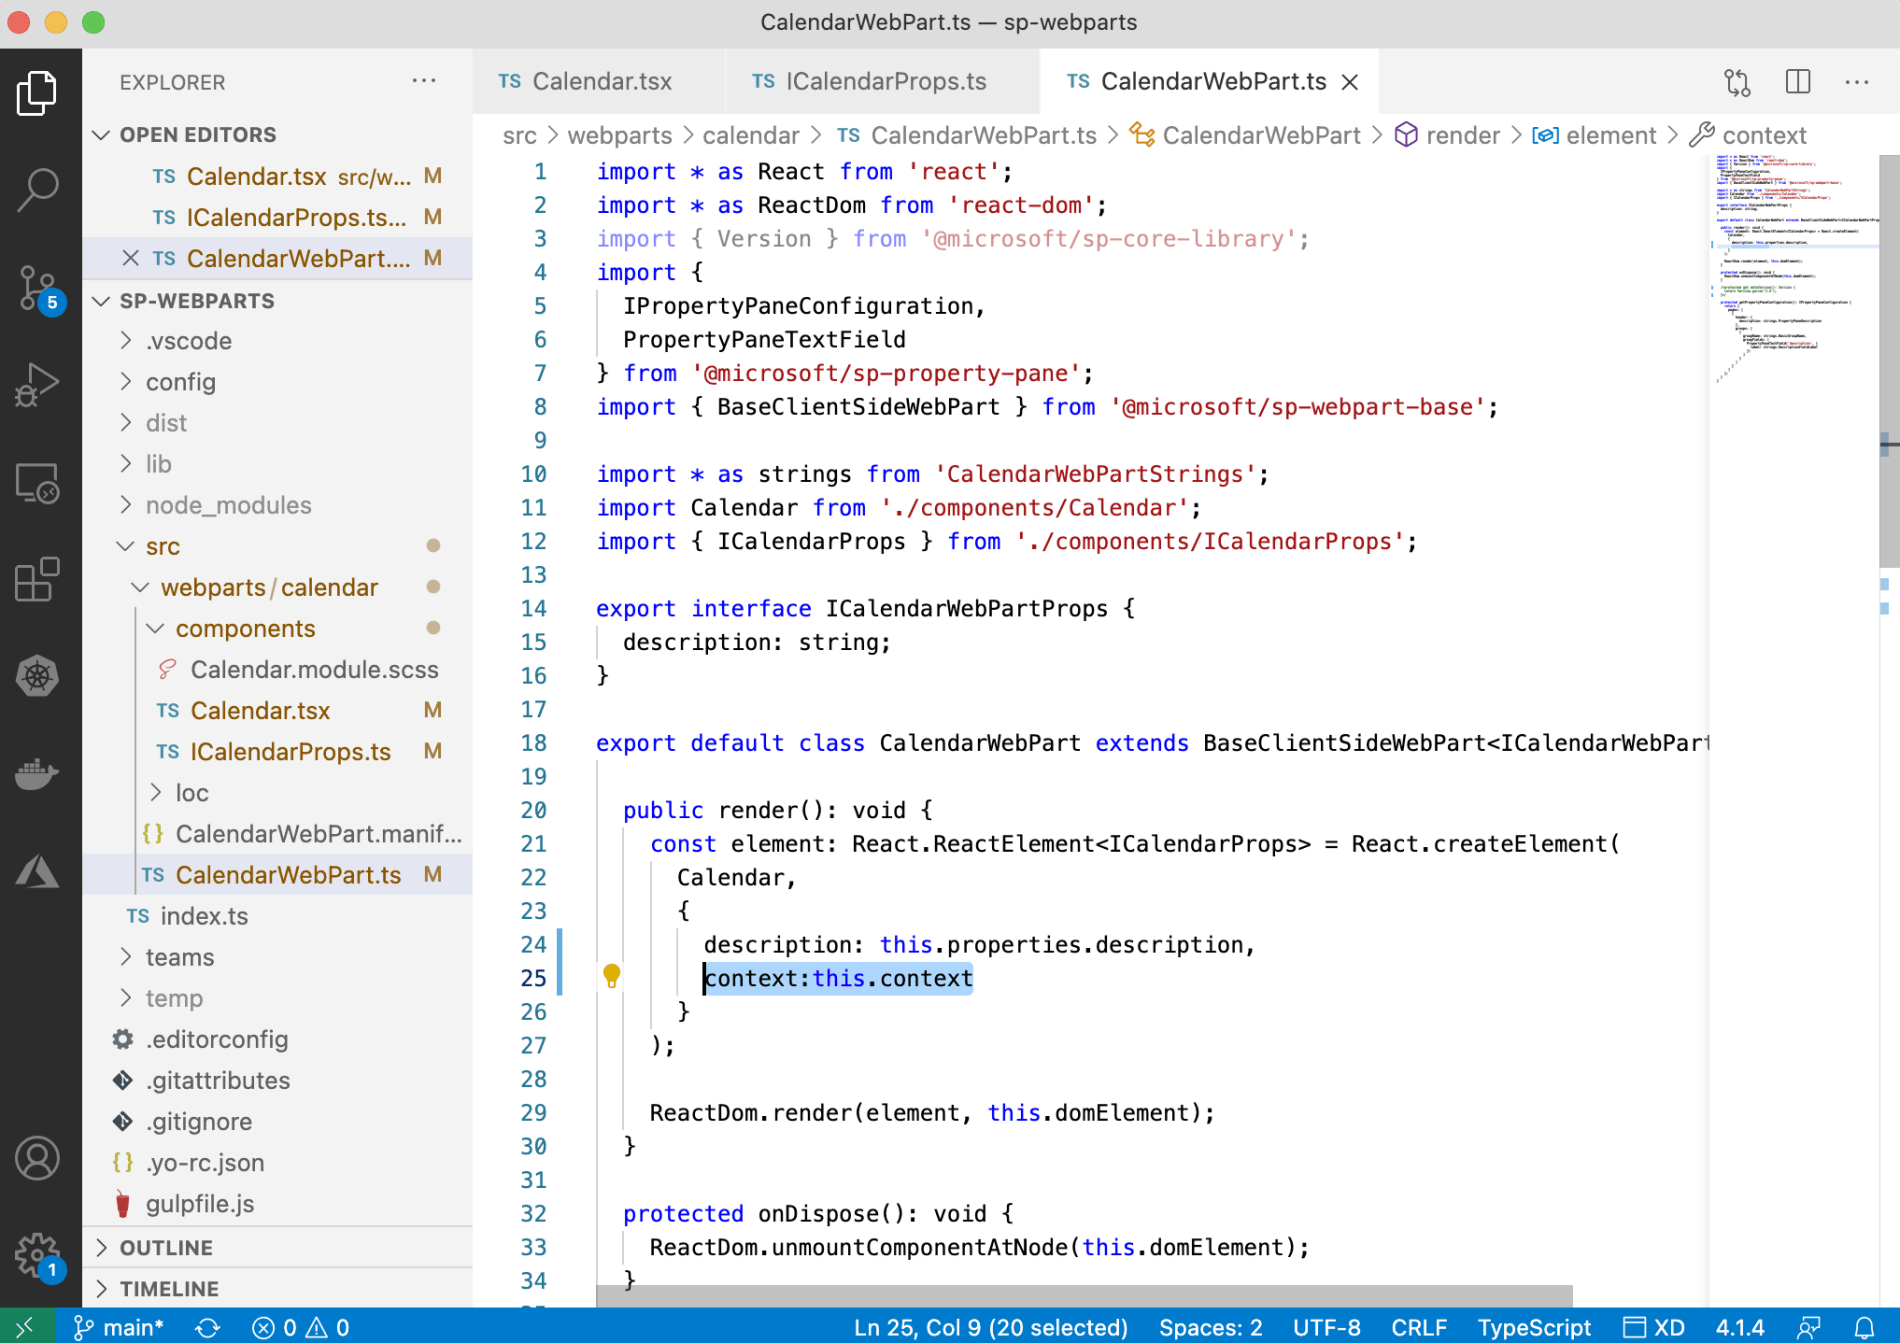This screenshot has width=1900, height=1343.
Task: Expand the node_modules folder
Action: pos(228,505)
